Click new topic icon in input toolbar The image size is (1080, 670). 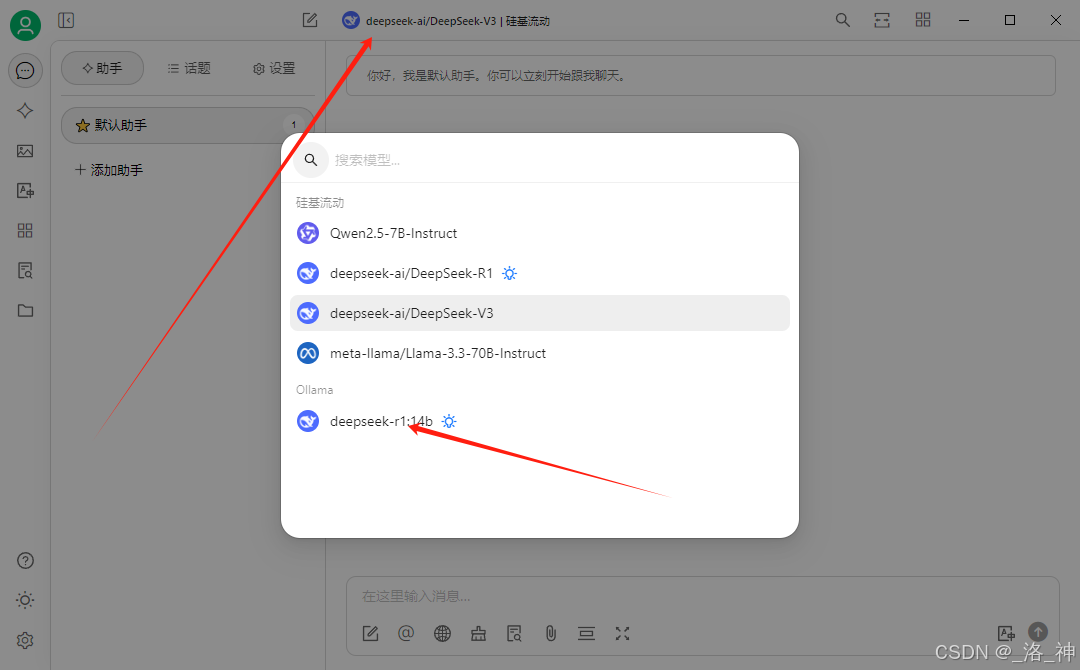(x=371, y=634)
